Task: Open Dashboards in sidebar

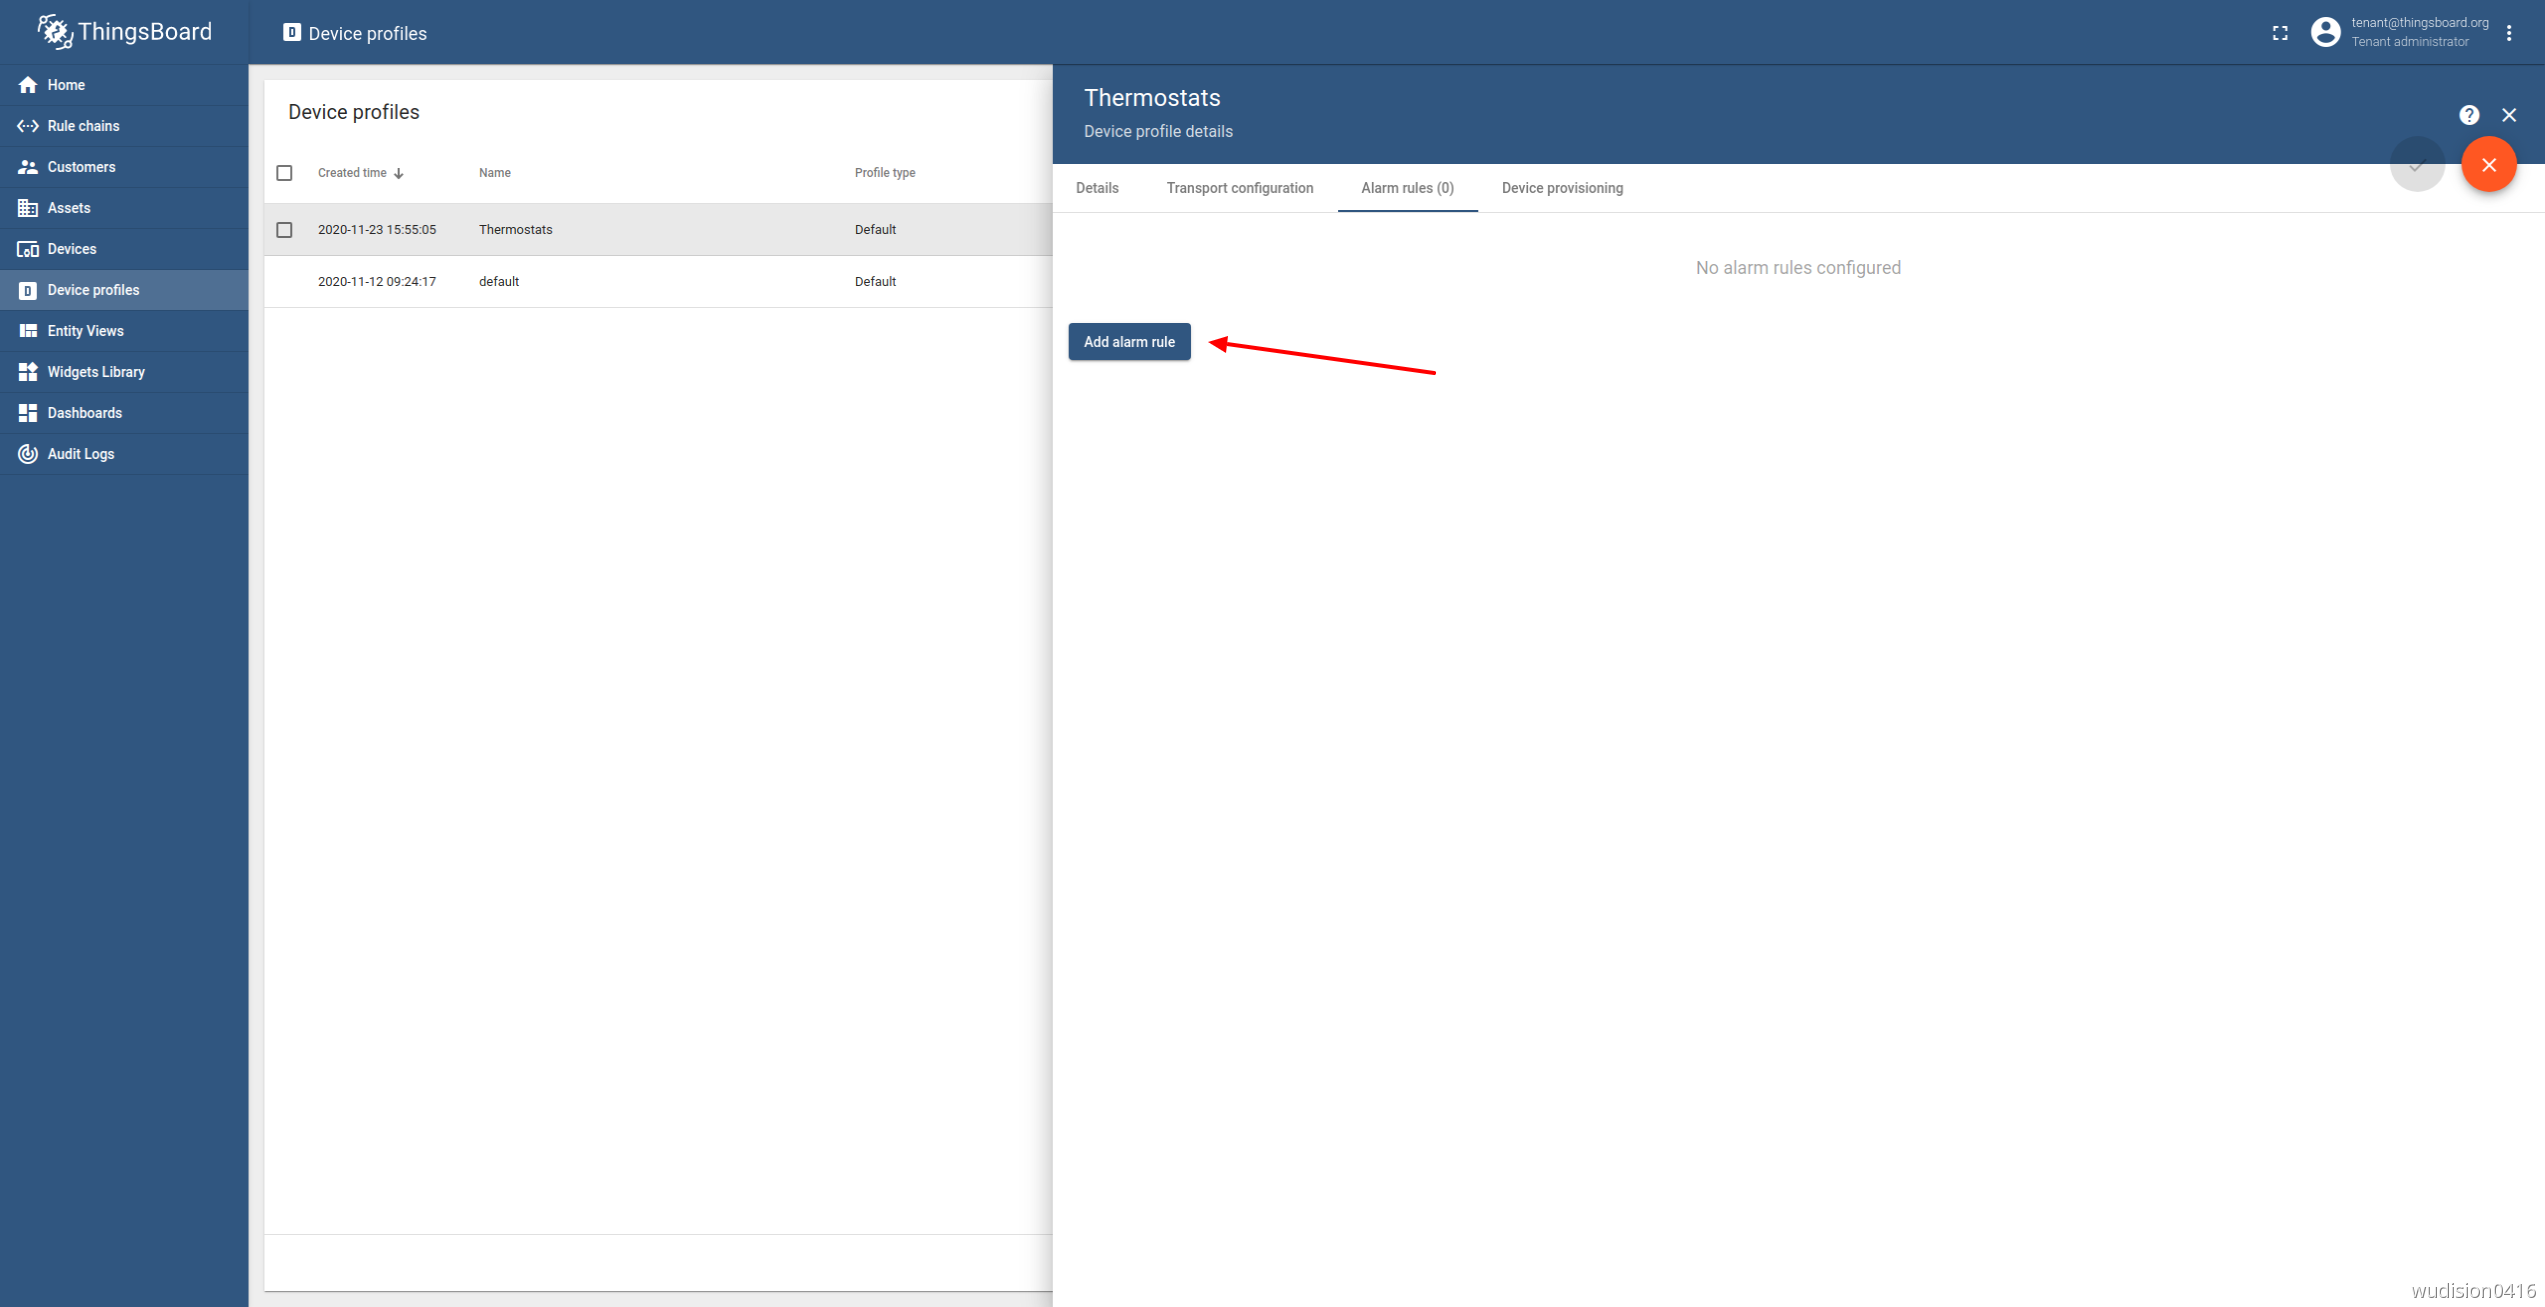Action: [84, 413]
